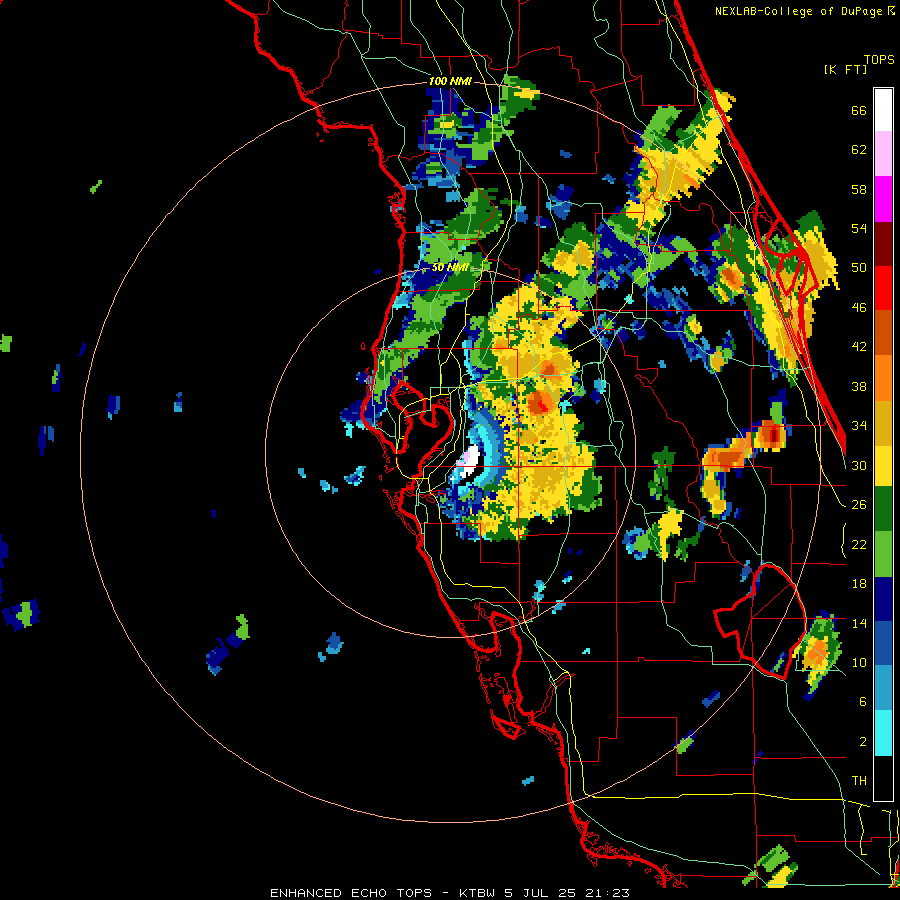The image size is (900, 900).
Task: Select the 18 value on legend
Action: tap(859, 584)
